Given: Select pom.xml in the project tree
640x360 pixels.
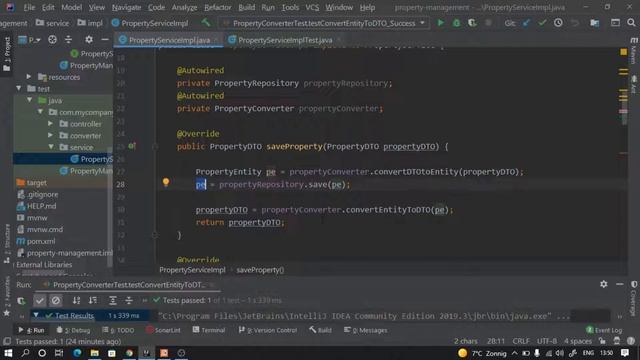Looking at the screenshot, I should (41, 241).
